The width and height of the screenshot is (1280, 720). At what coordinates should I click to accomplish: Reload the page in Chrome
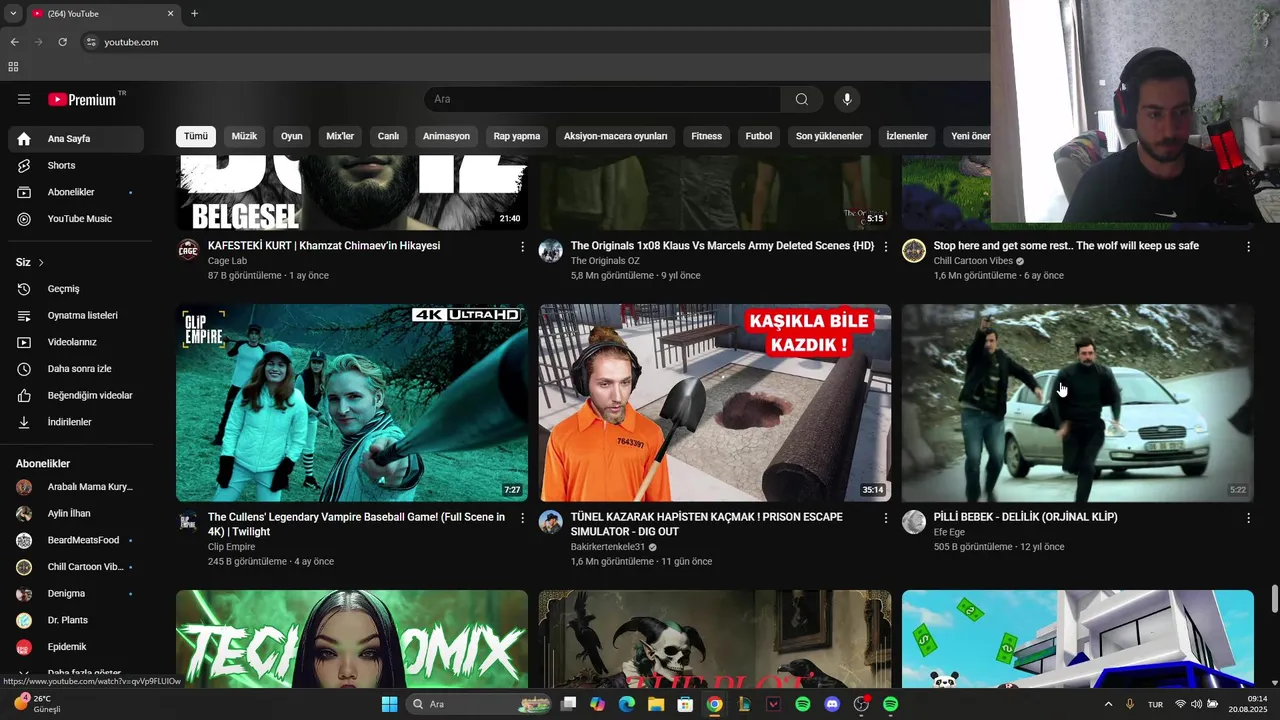(x=62, y=42)
